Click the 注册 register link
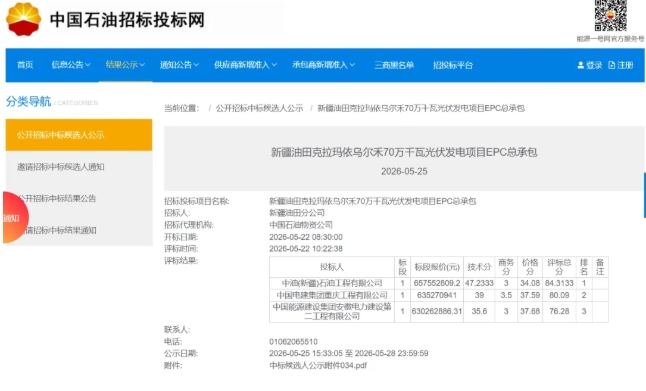The image size is (646, 391). tap(621, 65)
